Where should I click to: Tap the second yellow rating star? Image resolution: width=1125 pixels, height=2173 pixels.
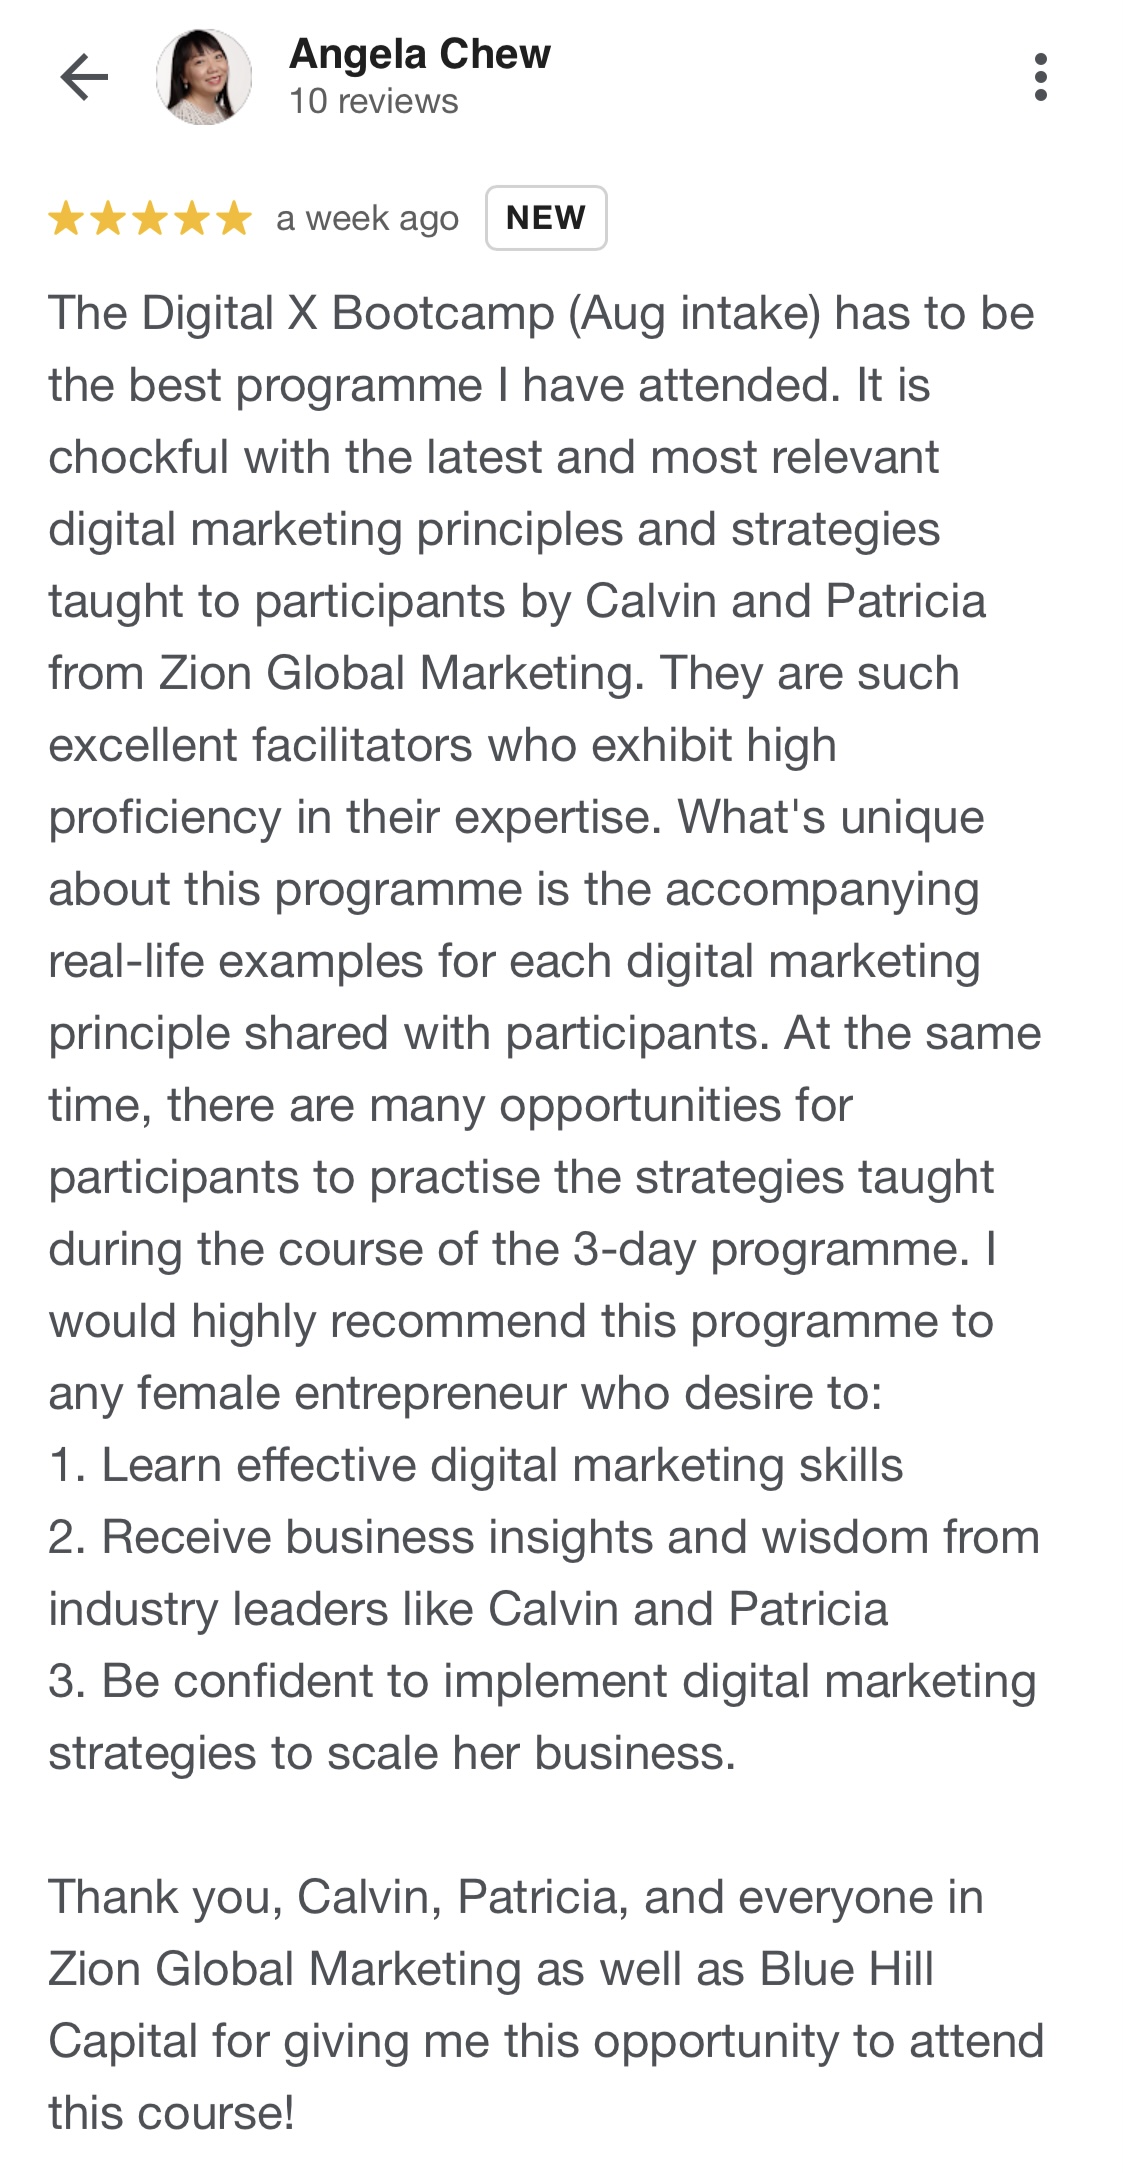[108, 218]
